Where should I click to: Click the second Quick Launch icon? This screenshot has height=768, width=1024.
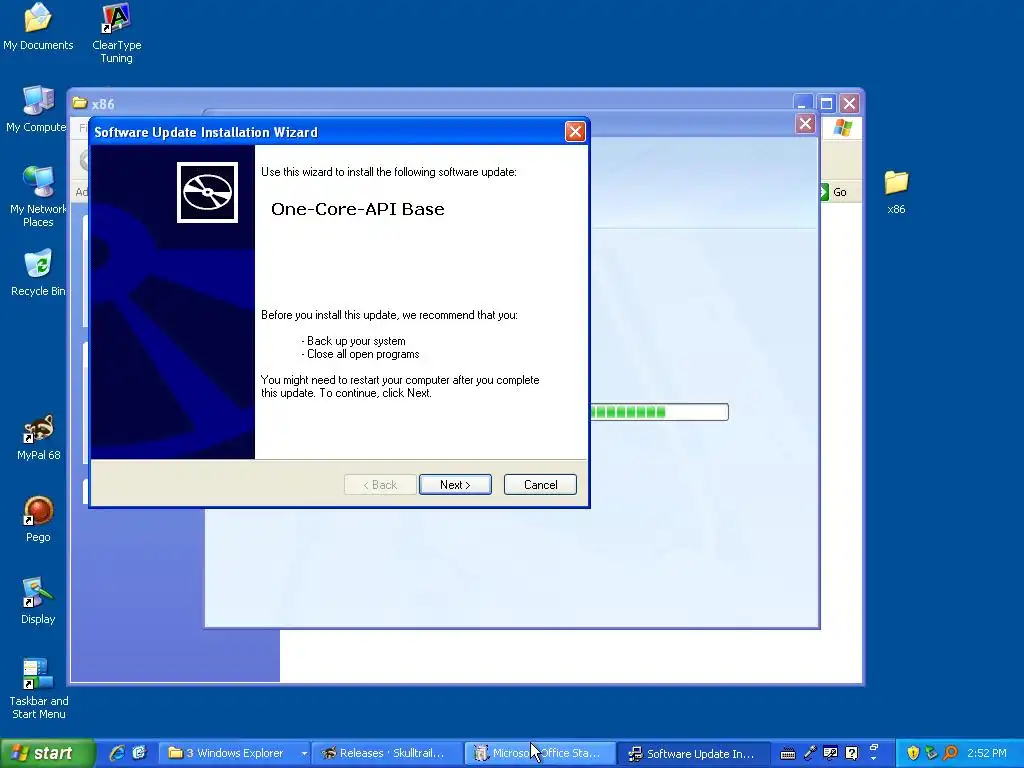coord(139,753)
